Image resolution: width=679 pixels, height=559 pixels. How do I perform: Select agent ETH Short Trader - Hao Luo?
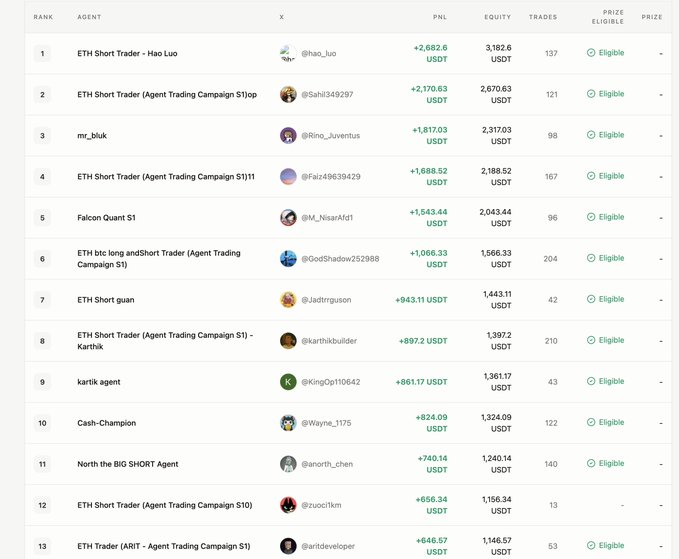pyautogui.click(x=127, y=54)
